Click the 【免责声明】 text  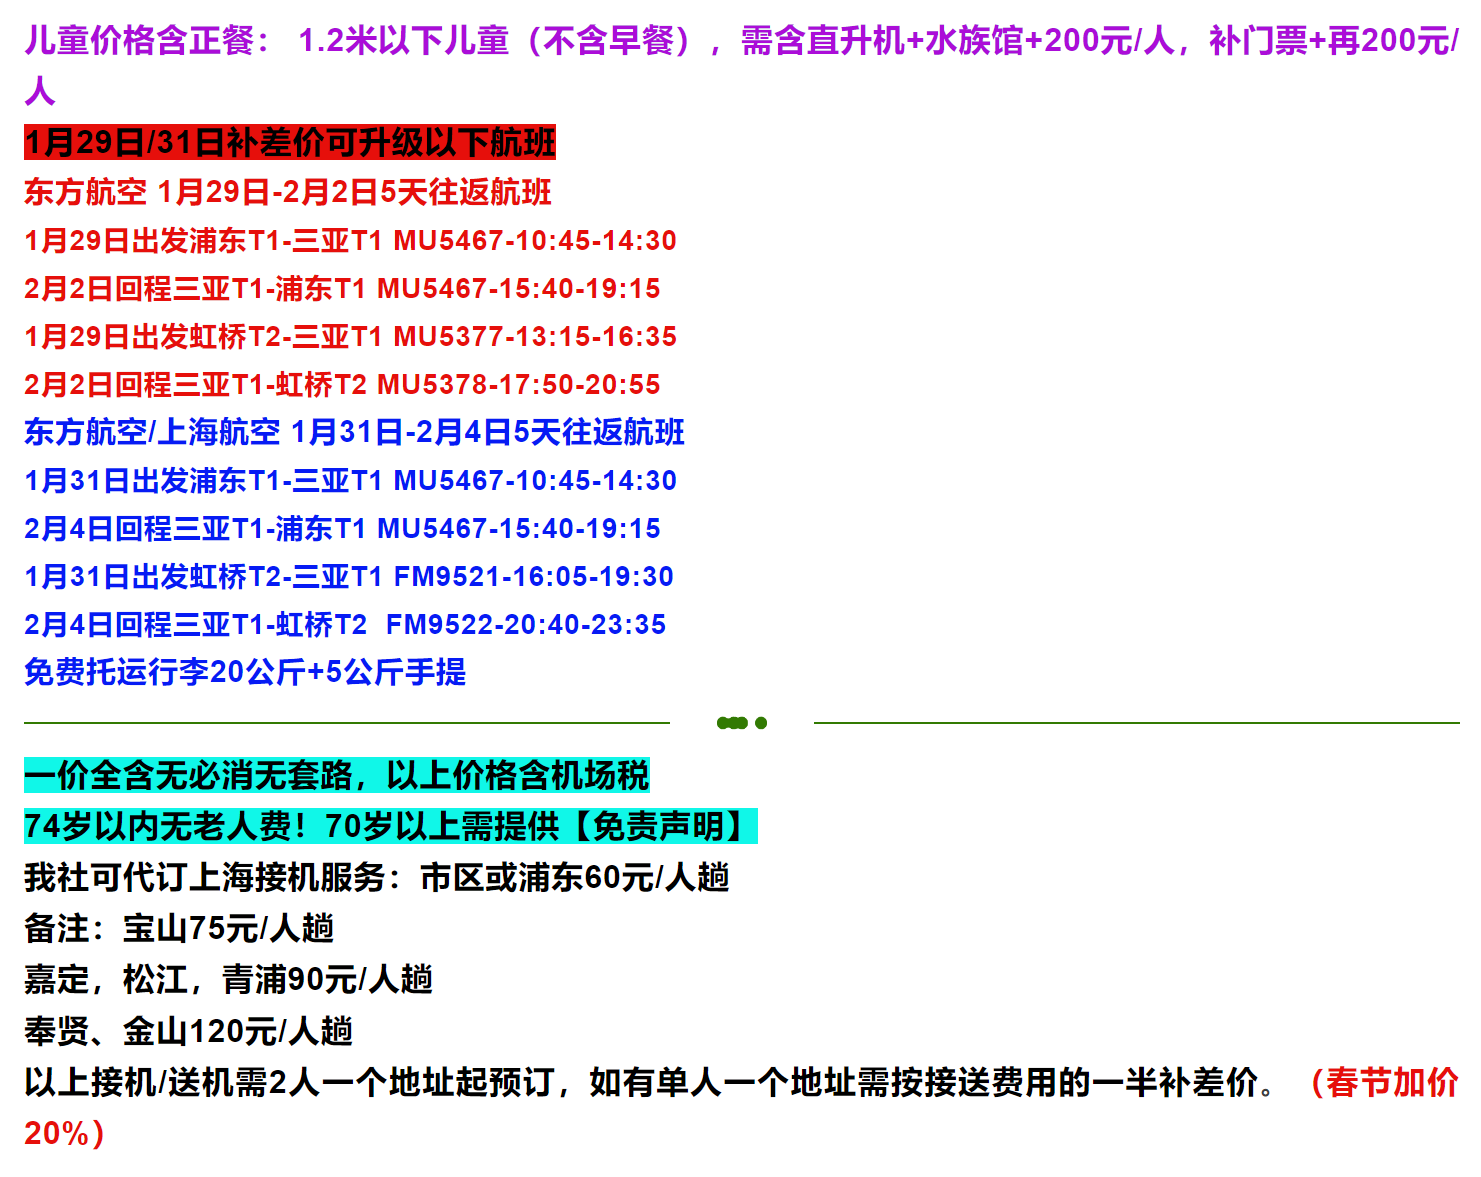659,826
